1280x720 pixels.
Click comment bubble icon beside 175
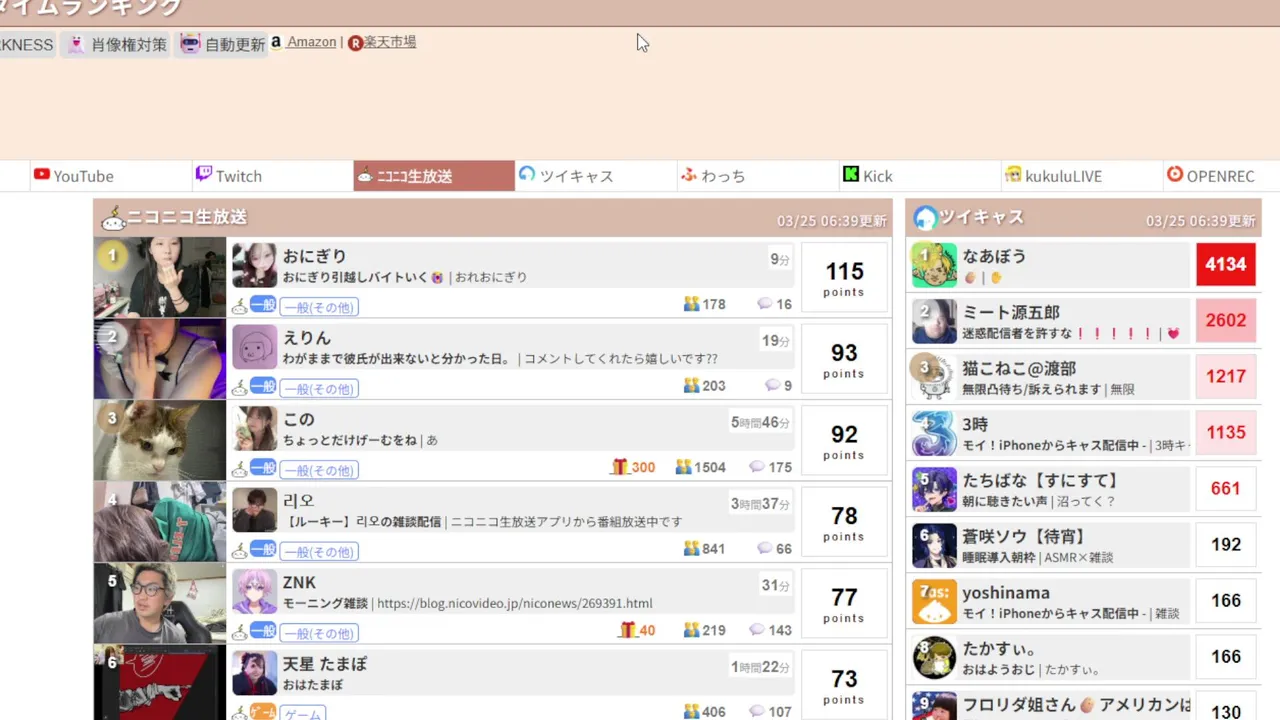point(756,467)
